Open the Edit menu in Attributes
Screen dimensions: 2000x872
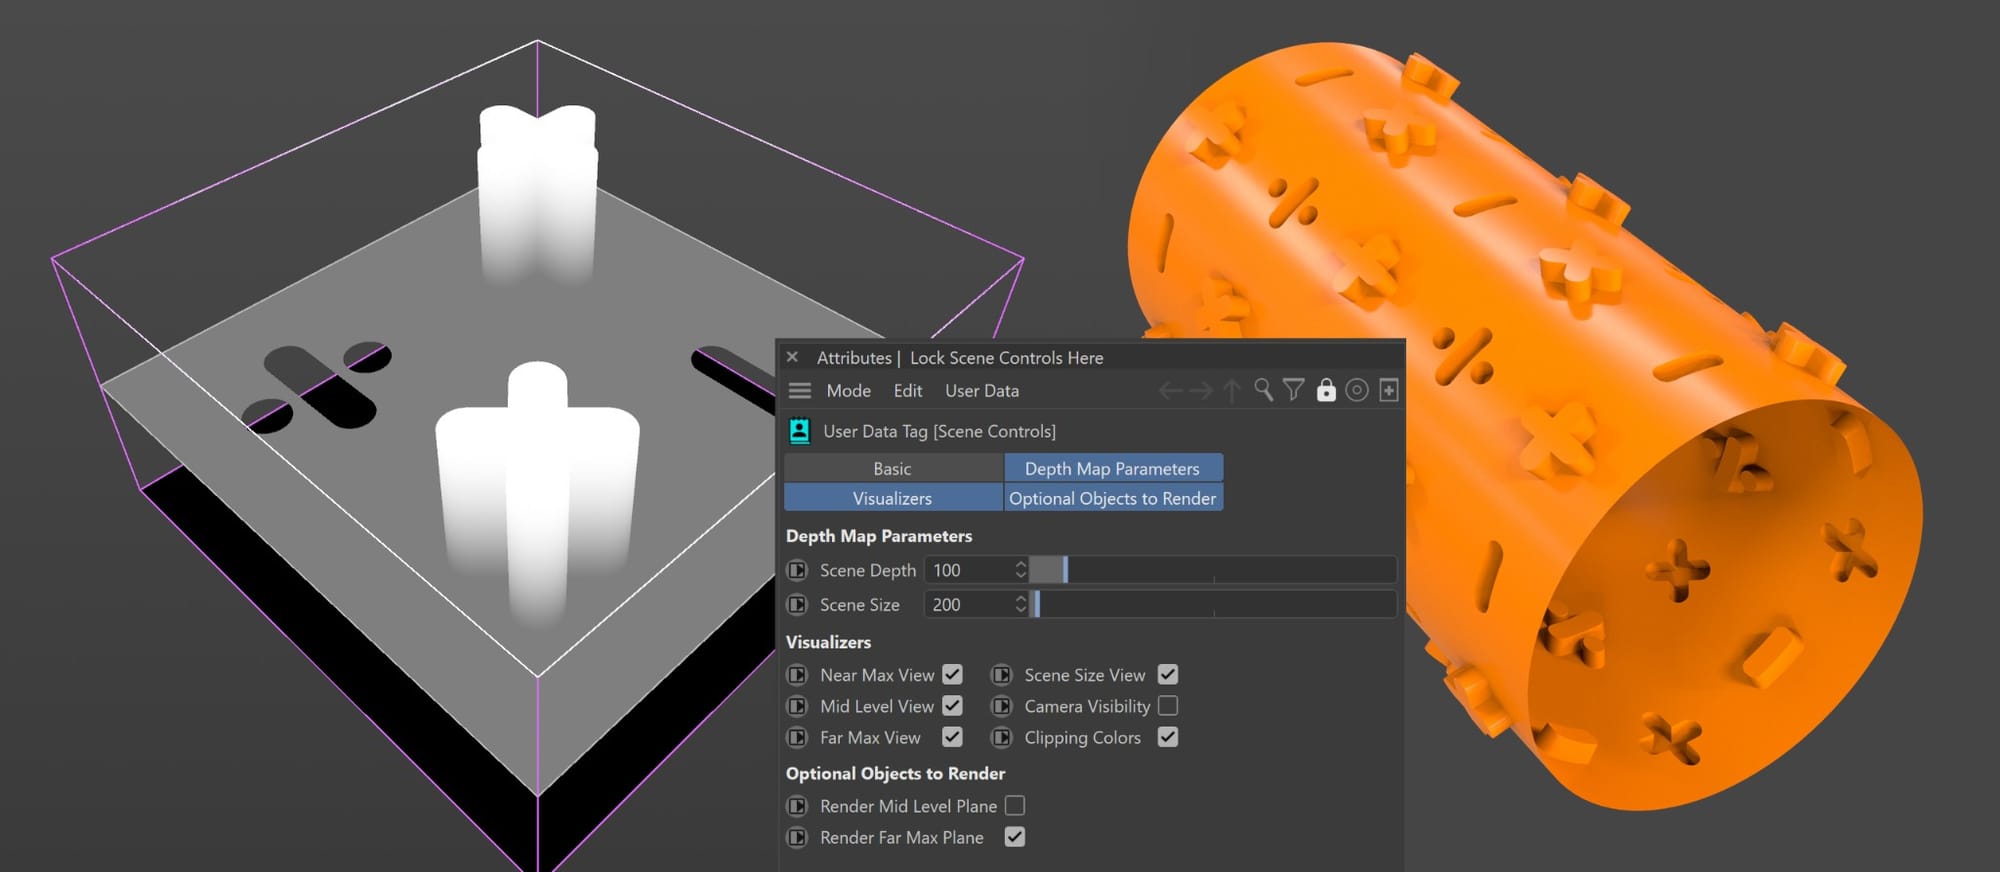(x=908, y=391)
